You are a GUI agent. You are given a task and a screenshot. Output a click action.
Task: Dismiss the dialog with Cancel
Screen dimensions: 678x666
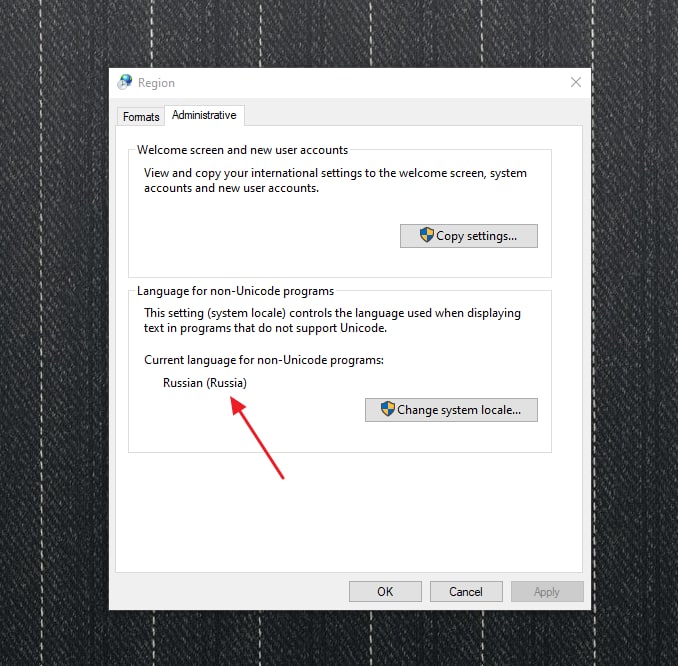click(x=466, y=591)
